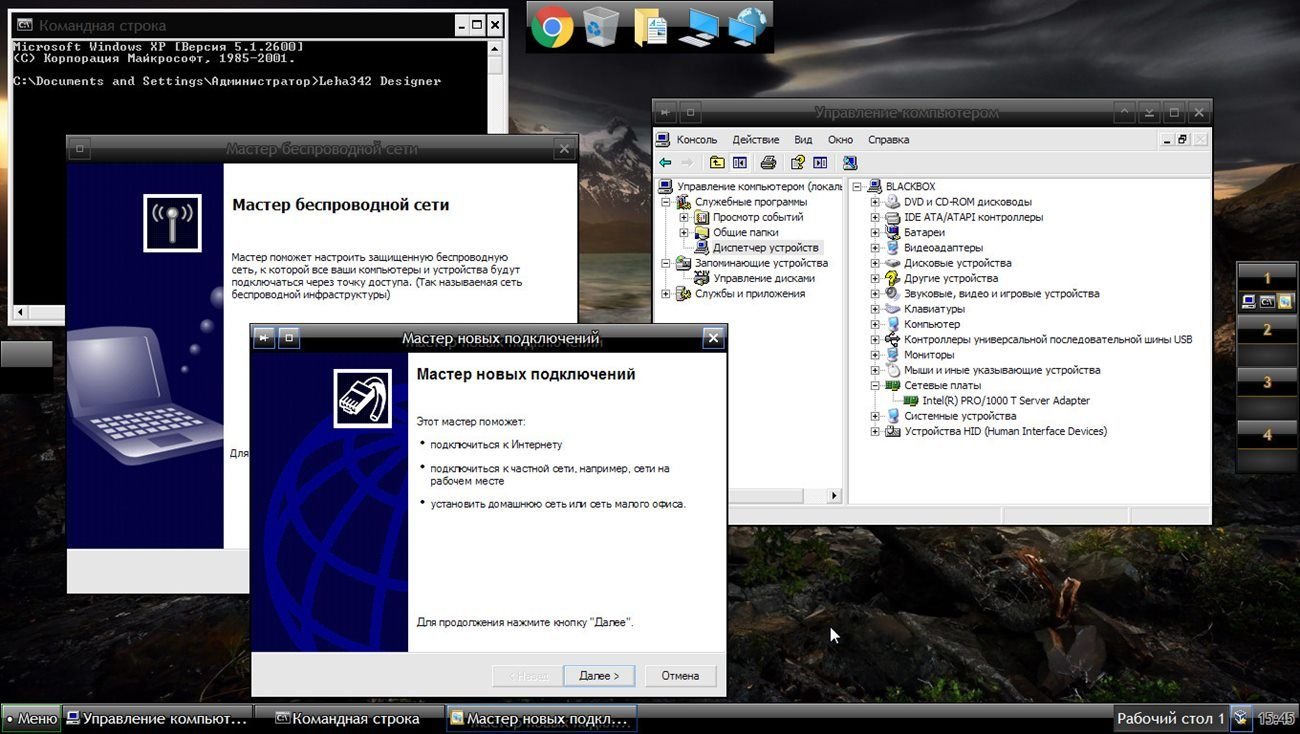
Task: Click the Далее button in the wizard
Action: (x=599, y=676)
